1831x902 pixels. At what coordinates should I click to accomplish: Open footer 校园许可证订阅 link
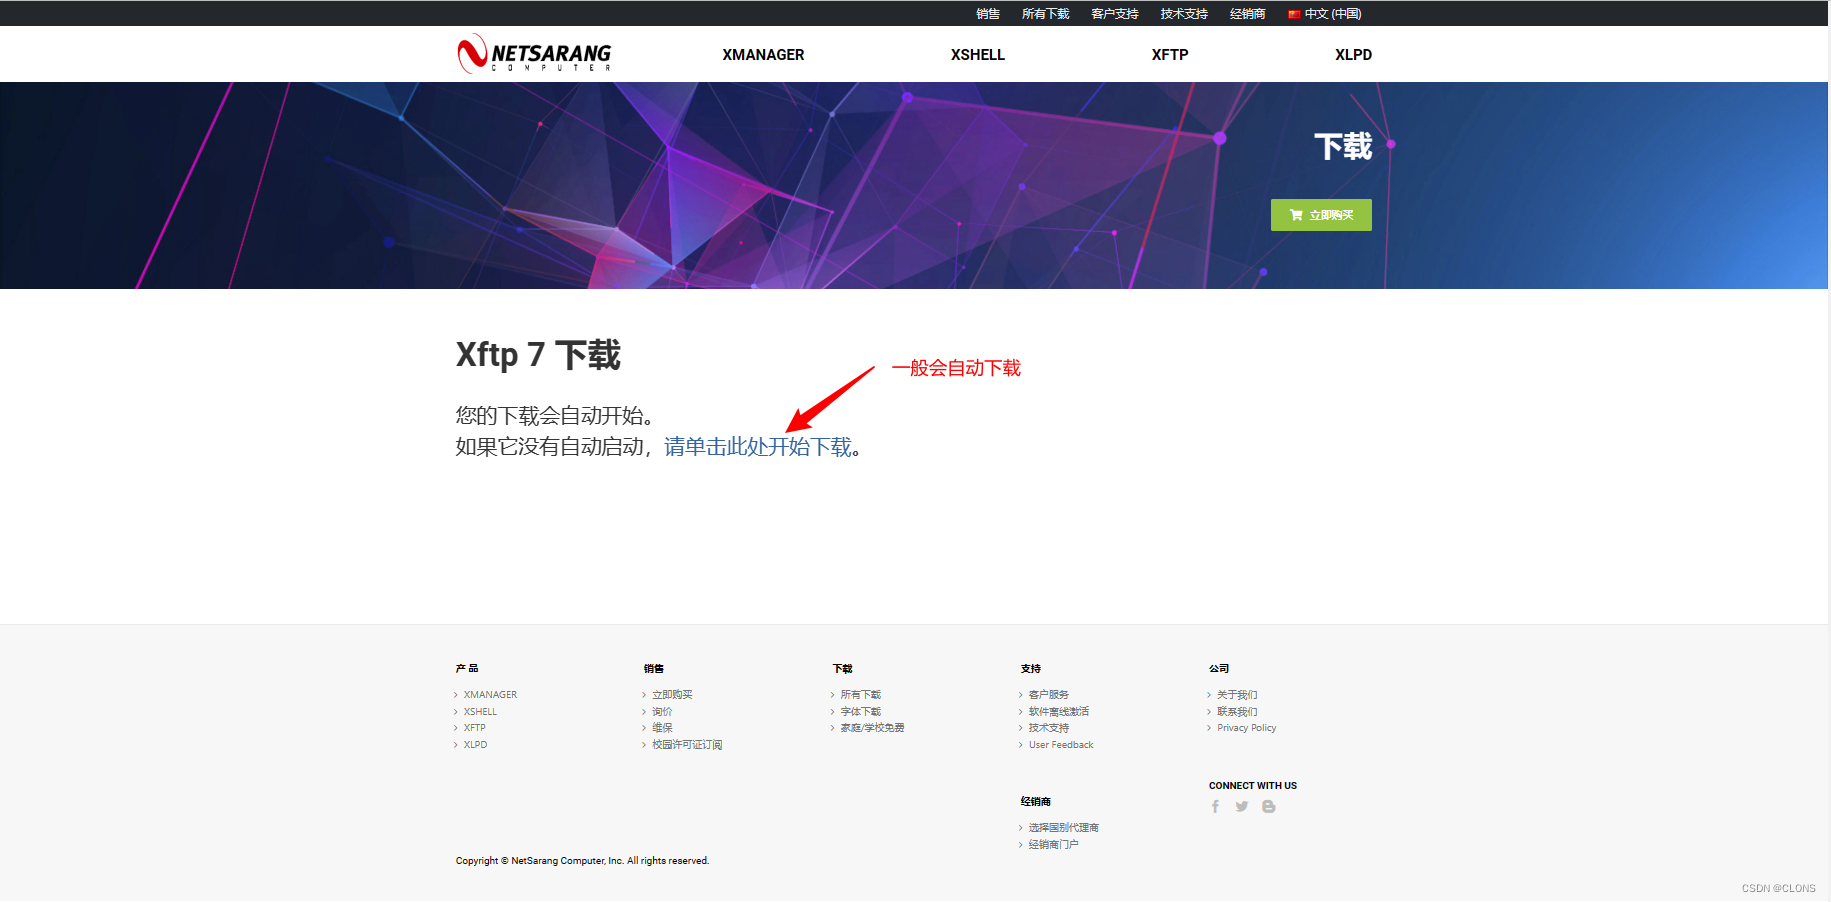tap(687, 745)
